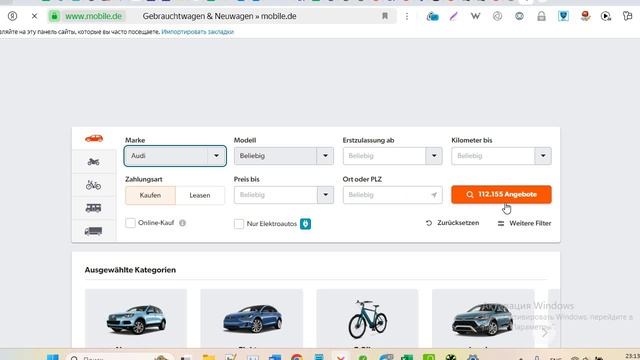Click the play-circle extension icon
The image size is (640, 360).
pos(606,16)
